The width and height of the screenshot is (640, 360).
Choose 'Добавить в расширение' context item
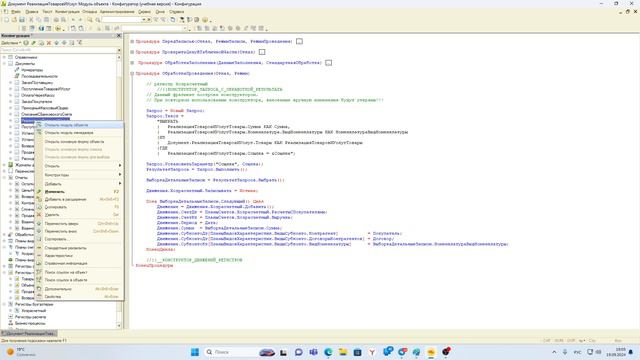coord(80,199)
